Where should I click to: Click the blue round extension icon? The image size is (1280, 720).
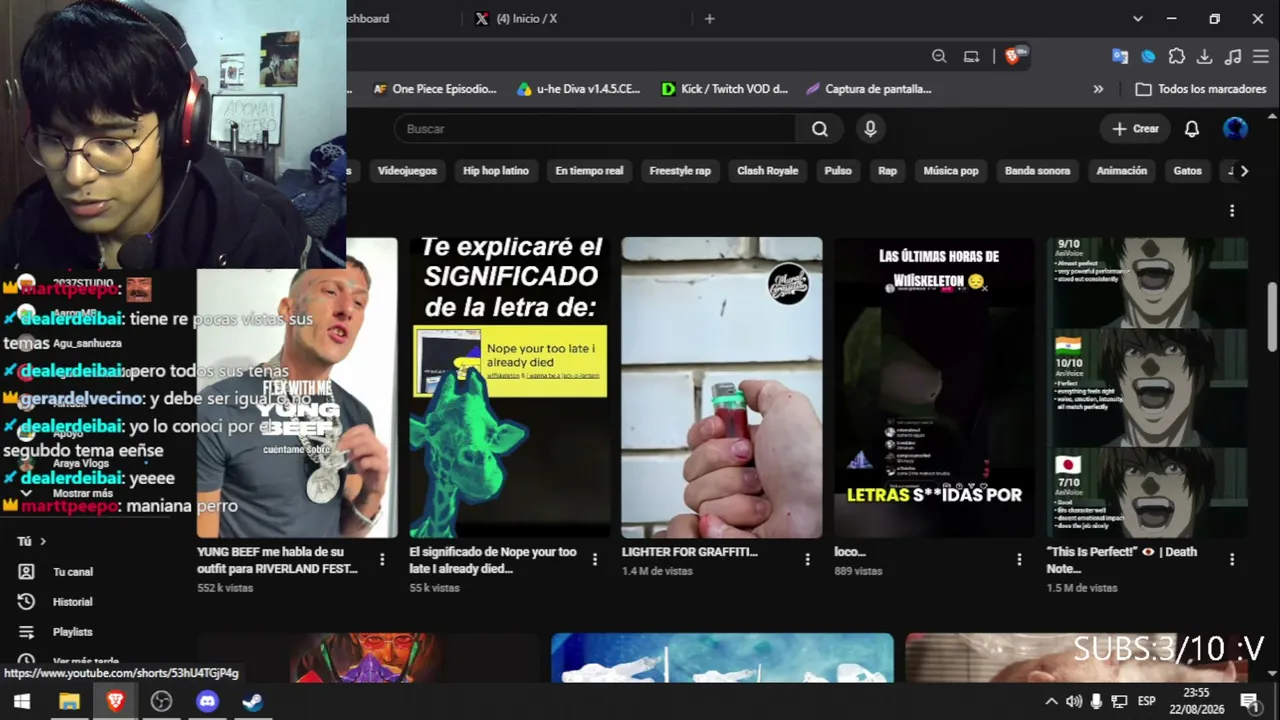click(x=1148, y=57)
